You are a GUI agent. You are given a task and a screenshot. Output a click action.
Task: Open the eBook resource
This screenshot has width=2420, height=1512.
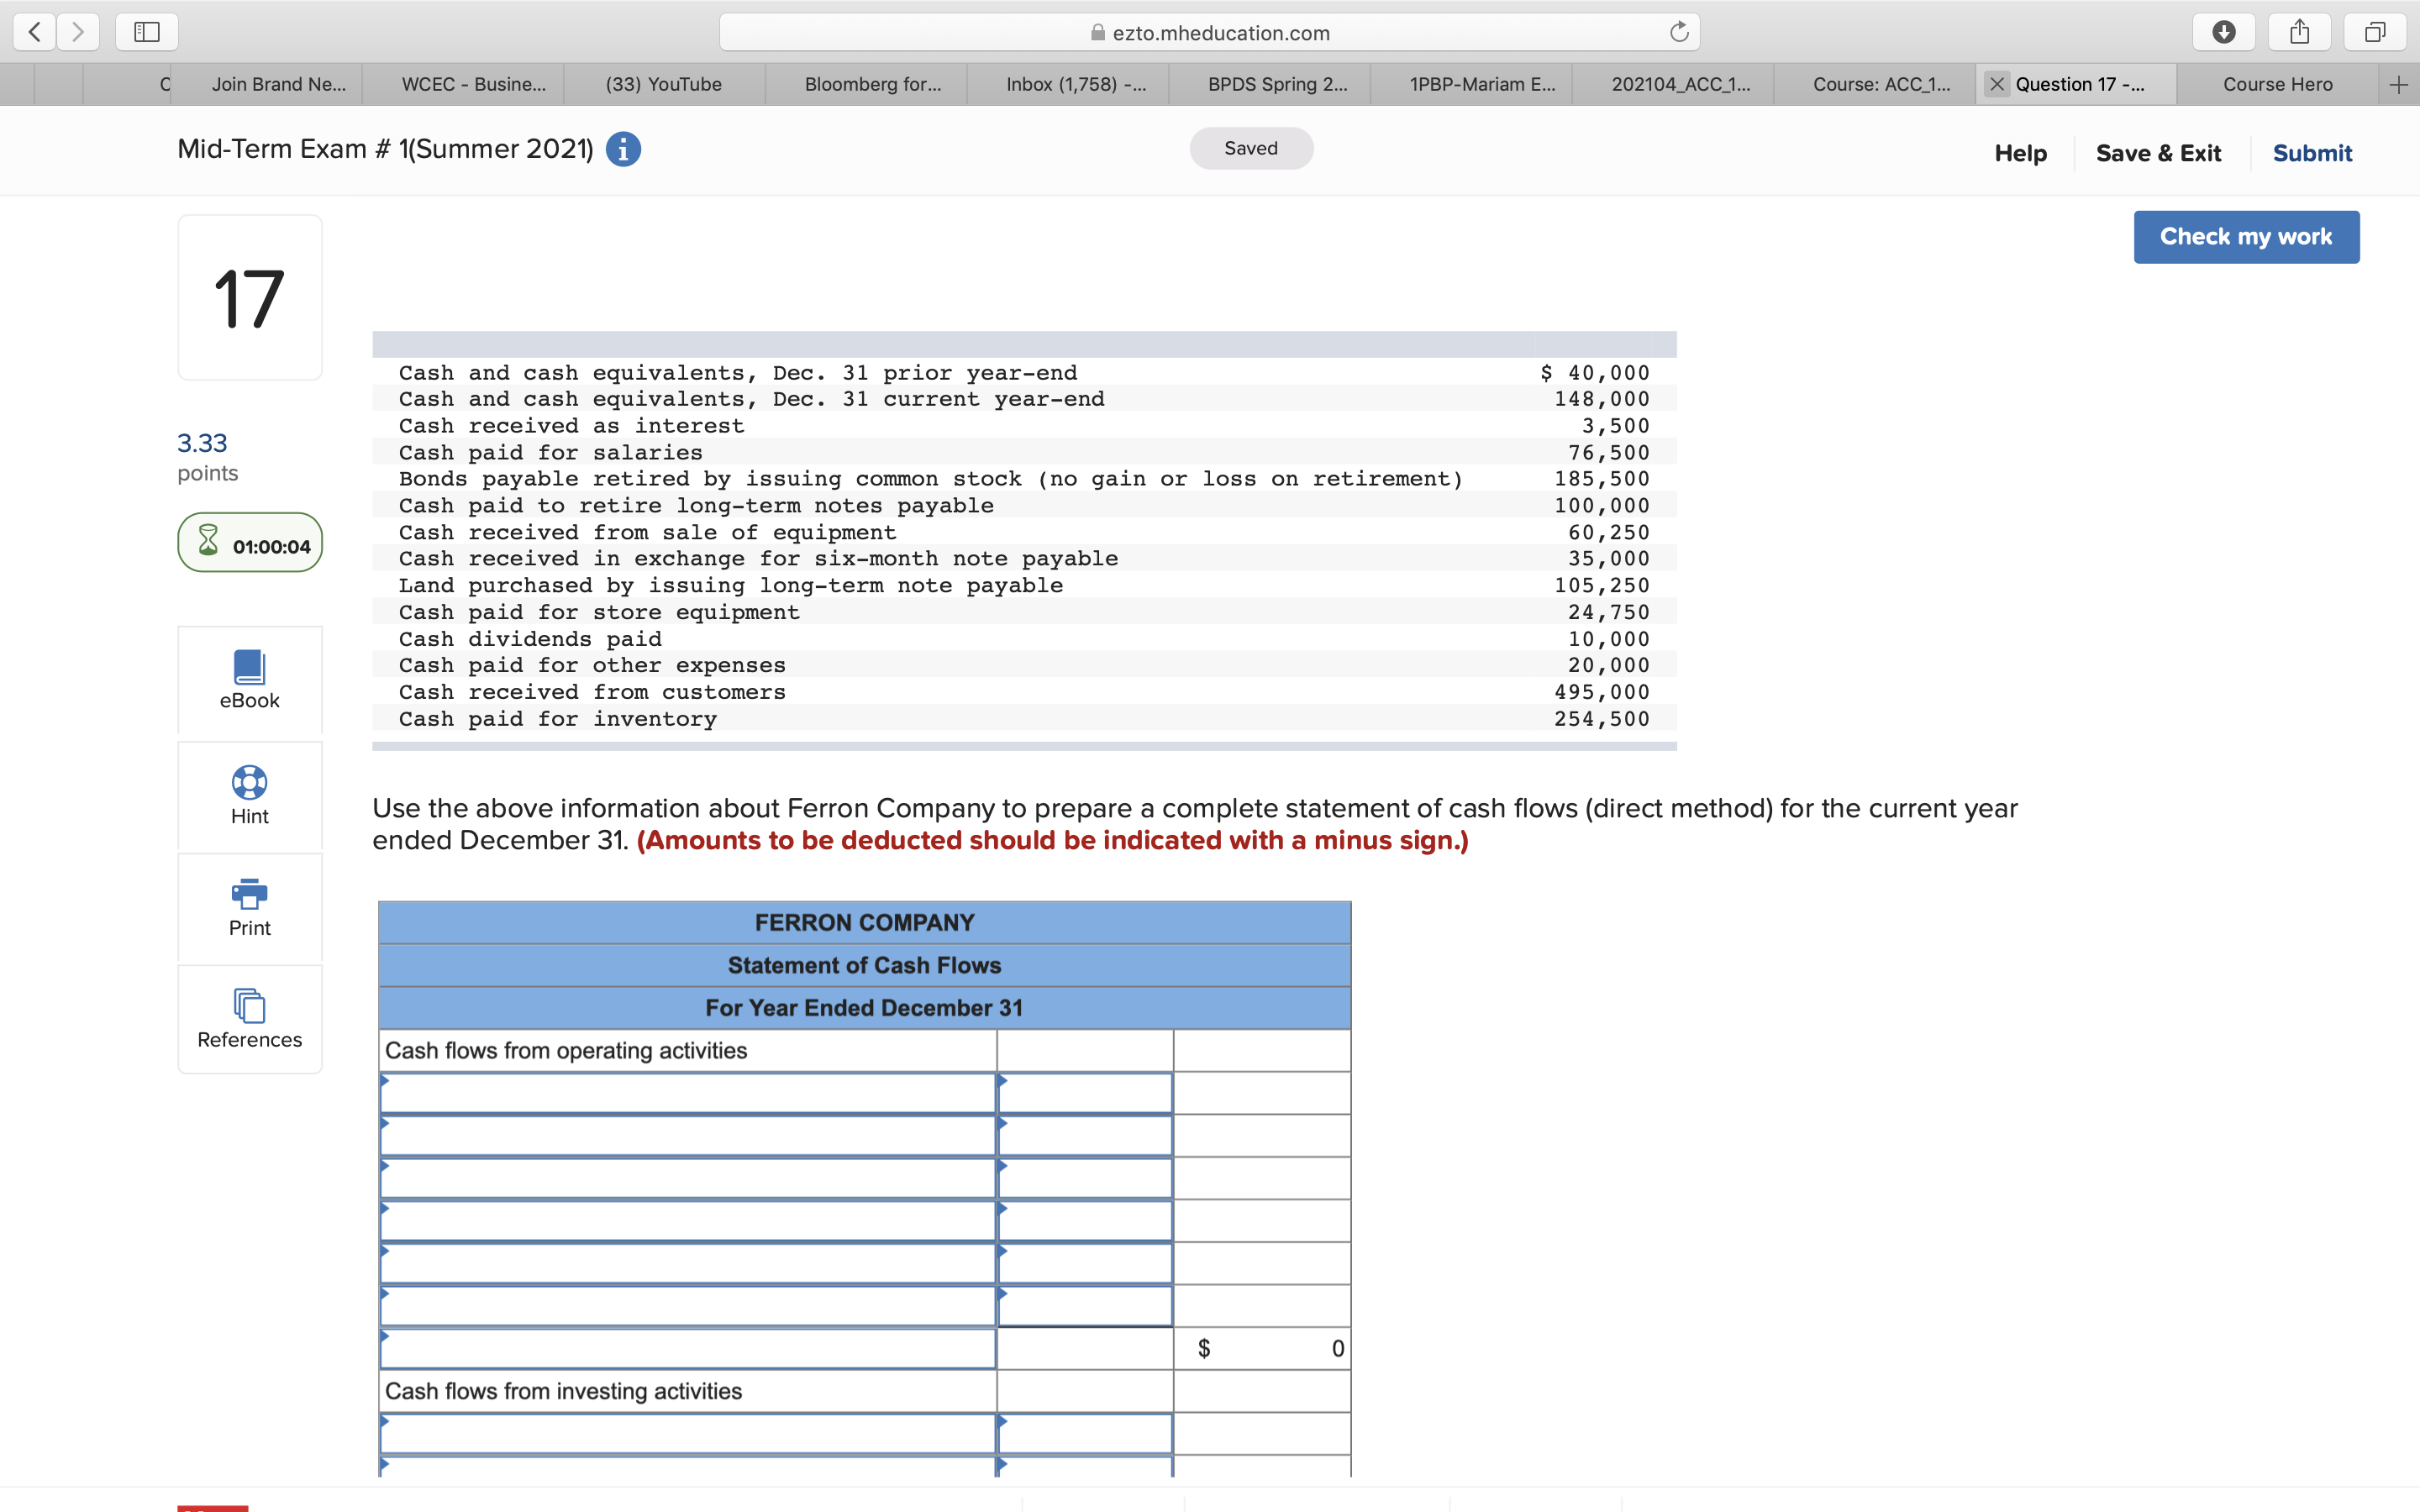pos(249,667)
